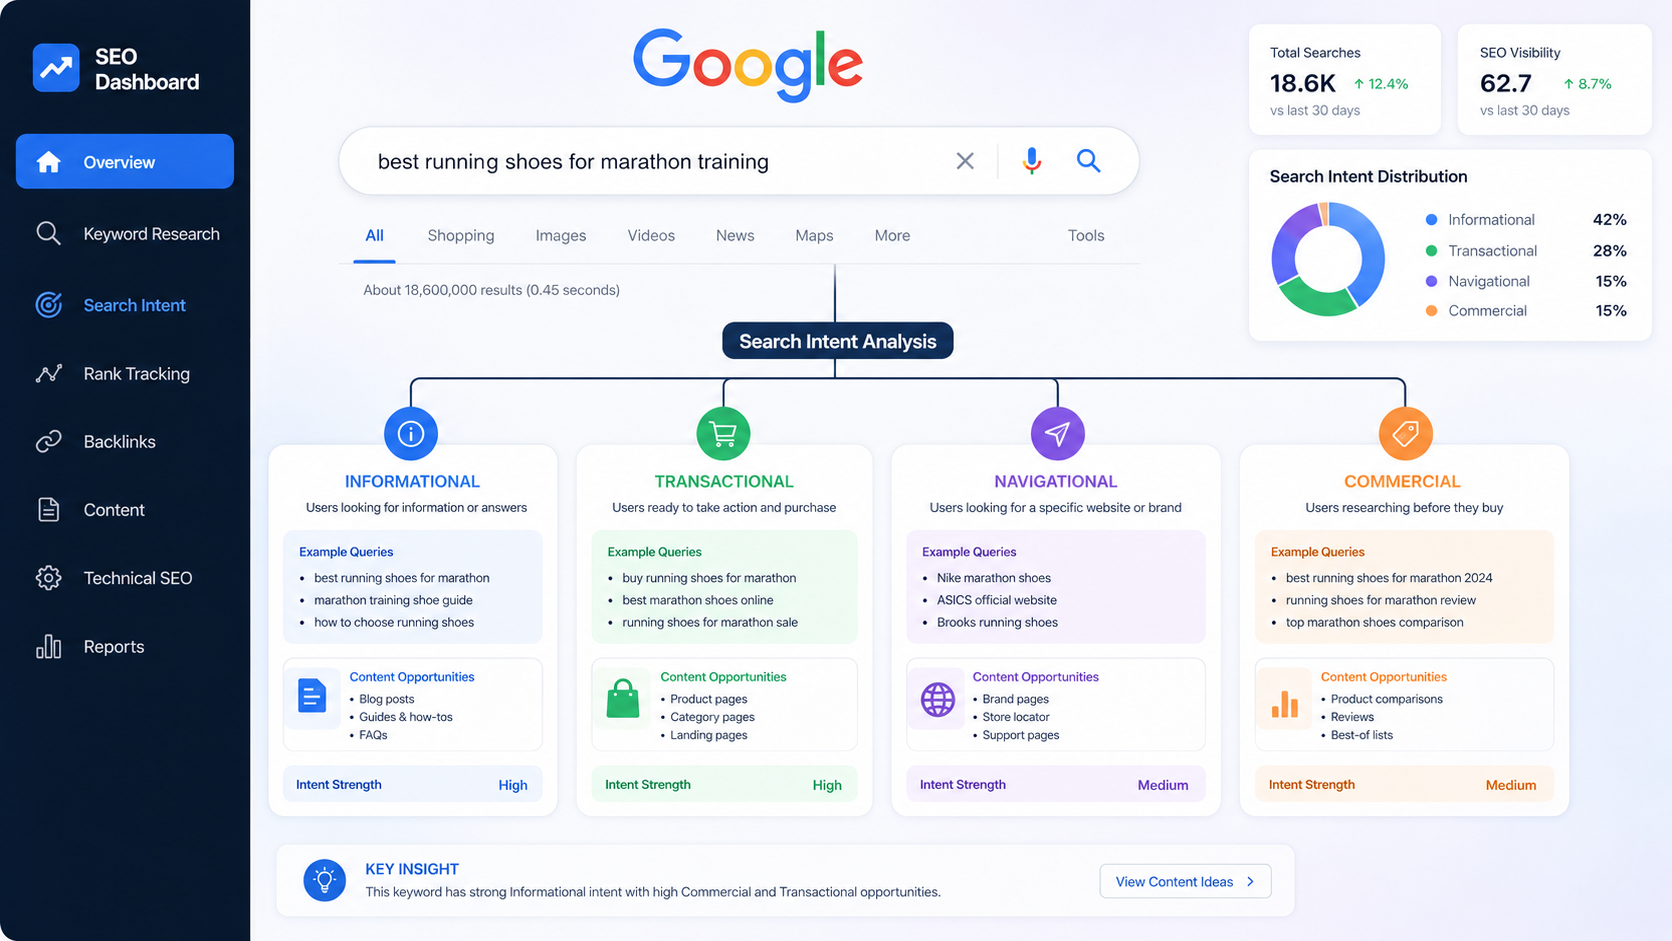This screenshot has width=1672, height=941.
Task: Click the NAVIGATIONAL card heading
Action: point(1056,481)
